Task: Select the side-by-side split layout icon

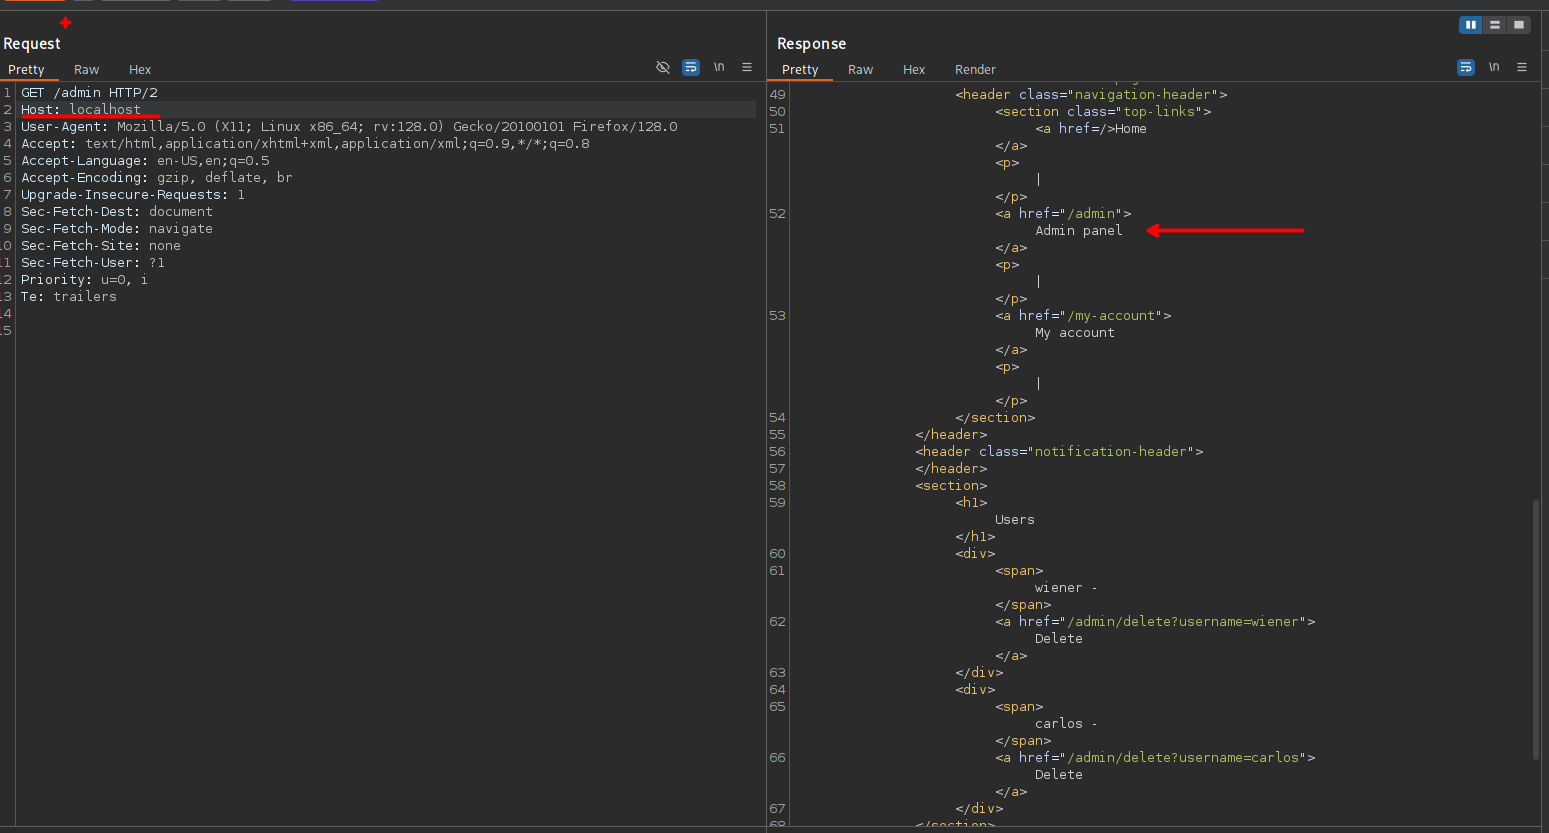Action: 1470,25
